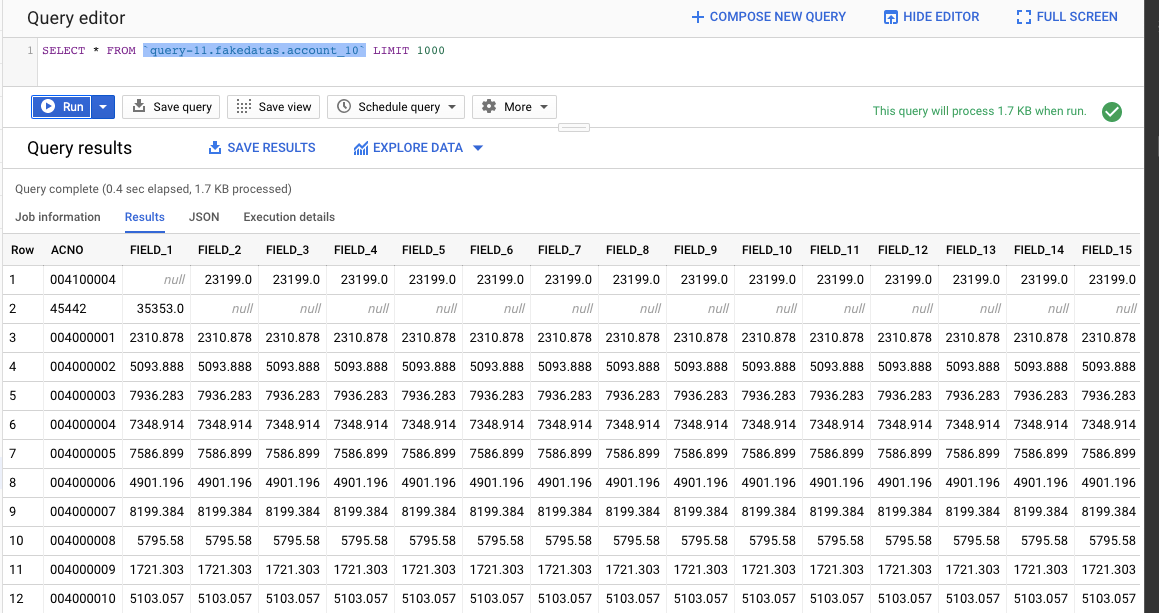
Task: Click the Hide Editor icon
Action: pos(891,17)
